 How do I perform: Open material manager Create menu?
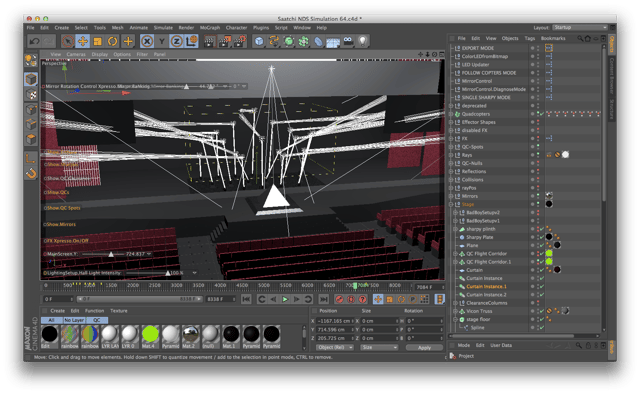[x=58, y=311]
